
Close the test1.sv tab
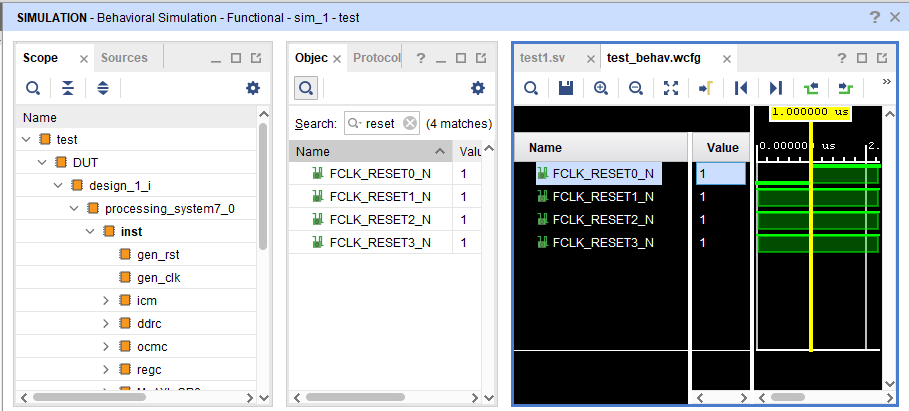pos(591,59)
